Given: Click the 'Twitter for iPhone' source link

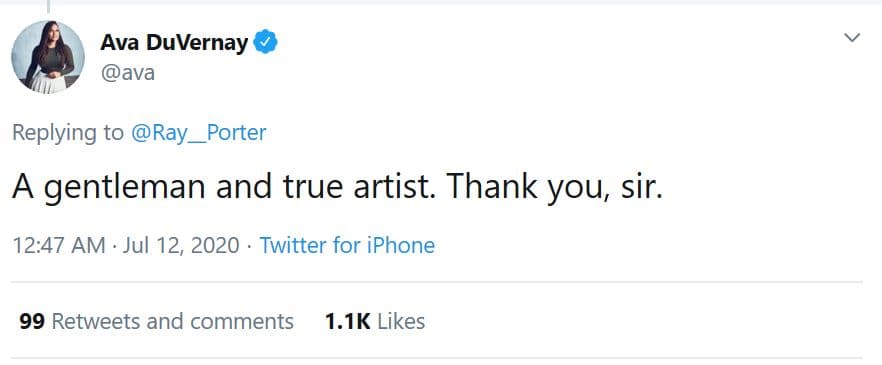Looking at the screenshot, I should (347, 246).
